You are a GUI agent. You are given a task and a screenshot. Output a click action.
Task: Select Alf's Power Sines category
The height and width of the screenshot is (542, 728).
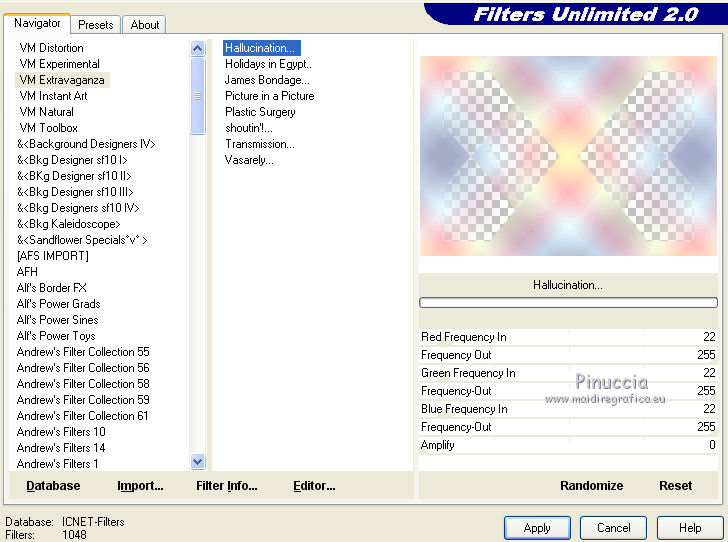point(58,320)
